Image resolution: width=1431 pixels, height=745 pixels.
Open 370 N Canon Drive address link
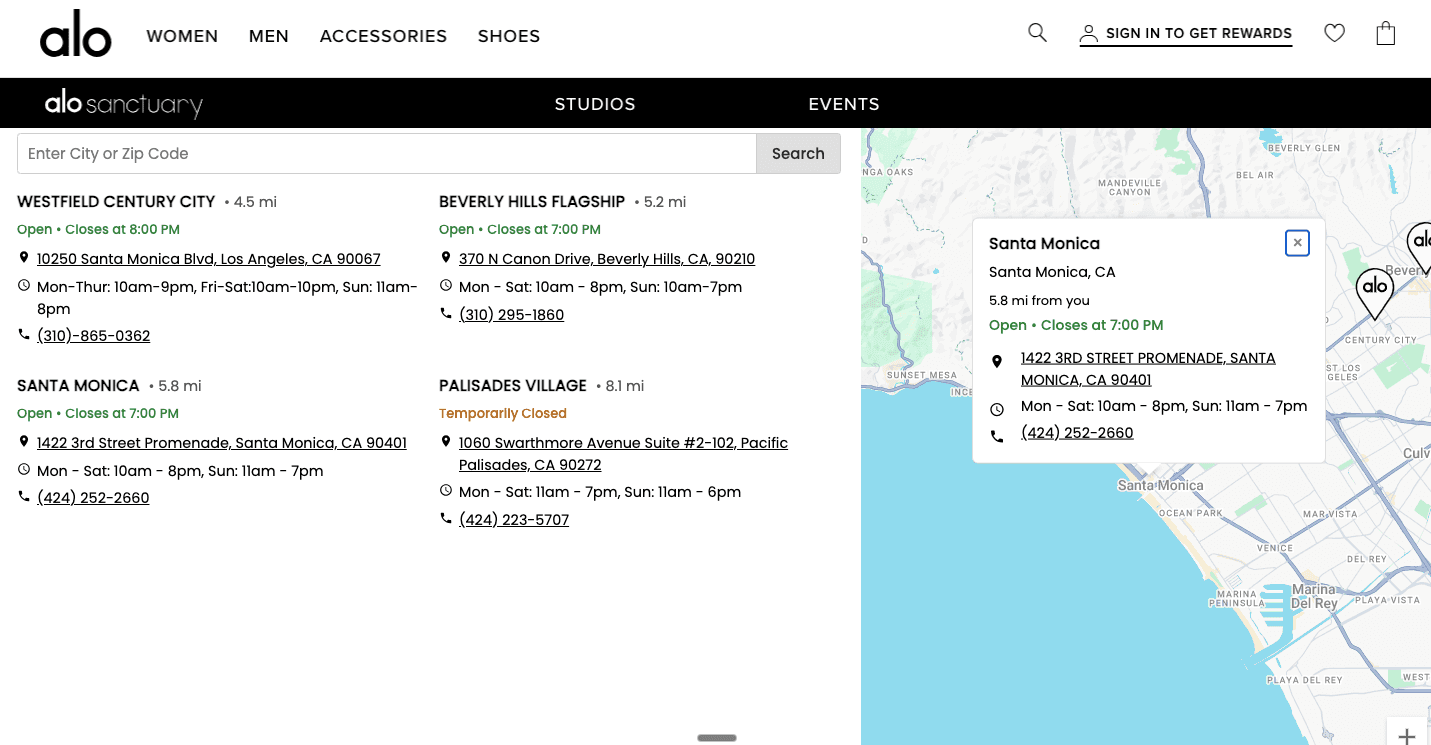(607, 259)
